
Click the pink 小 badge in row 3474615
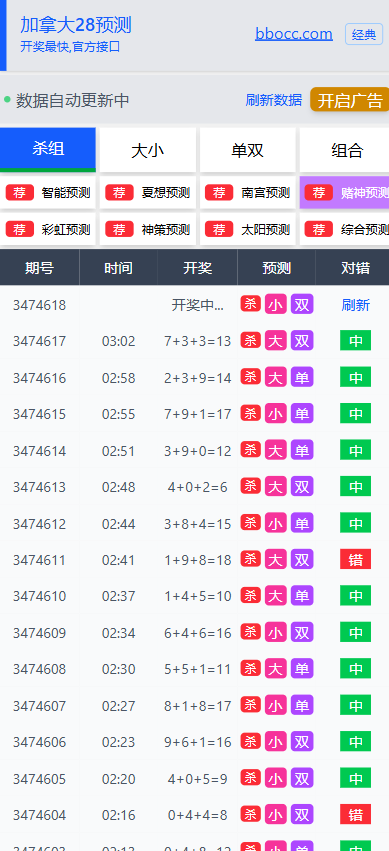point(276,414)
